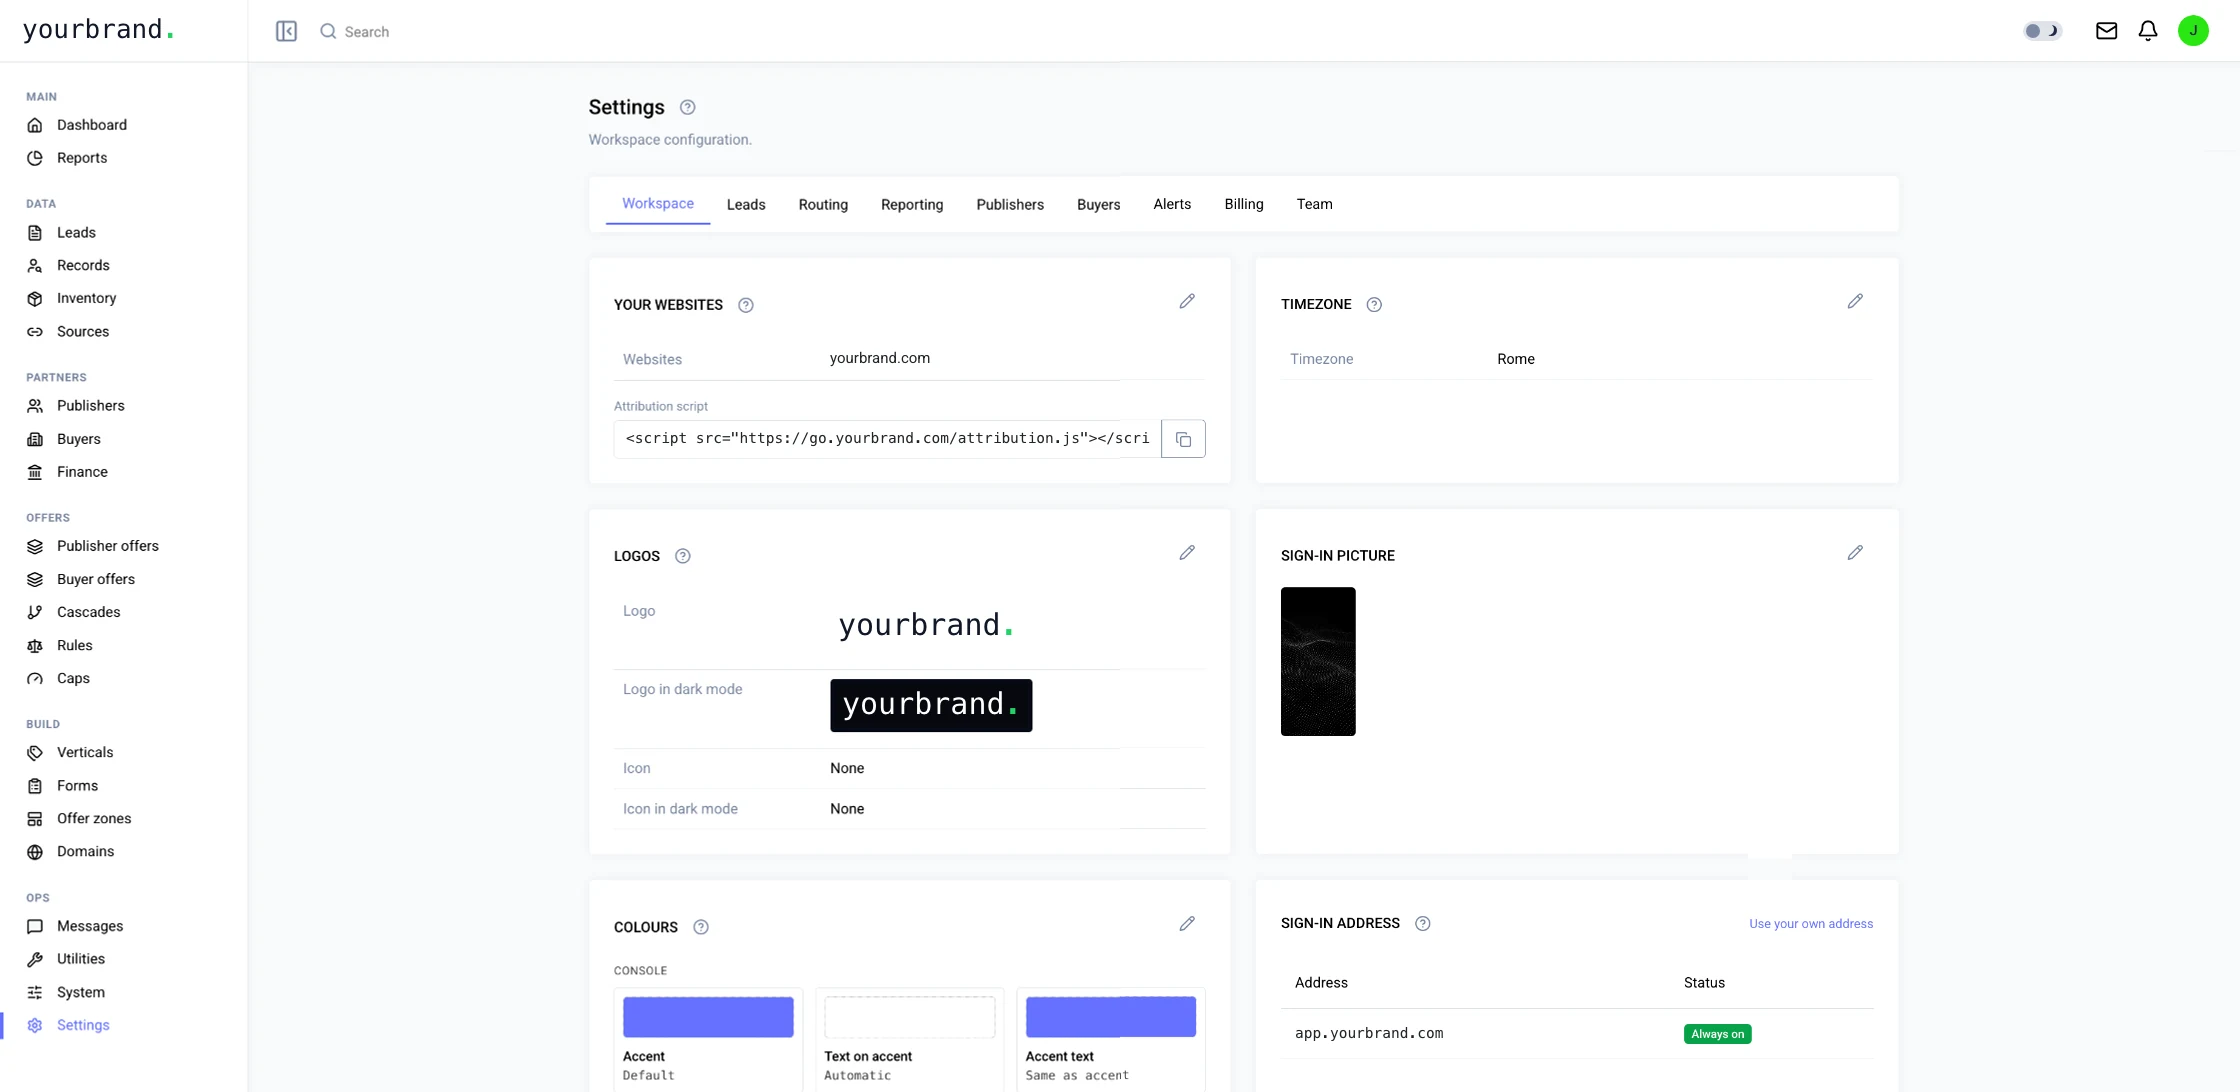
Task: Click the yourbrand logo in the header
Action: click(x=98, y=30)
